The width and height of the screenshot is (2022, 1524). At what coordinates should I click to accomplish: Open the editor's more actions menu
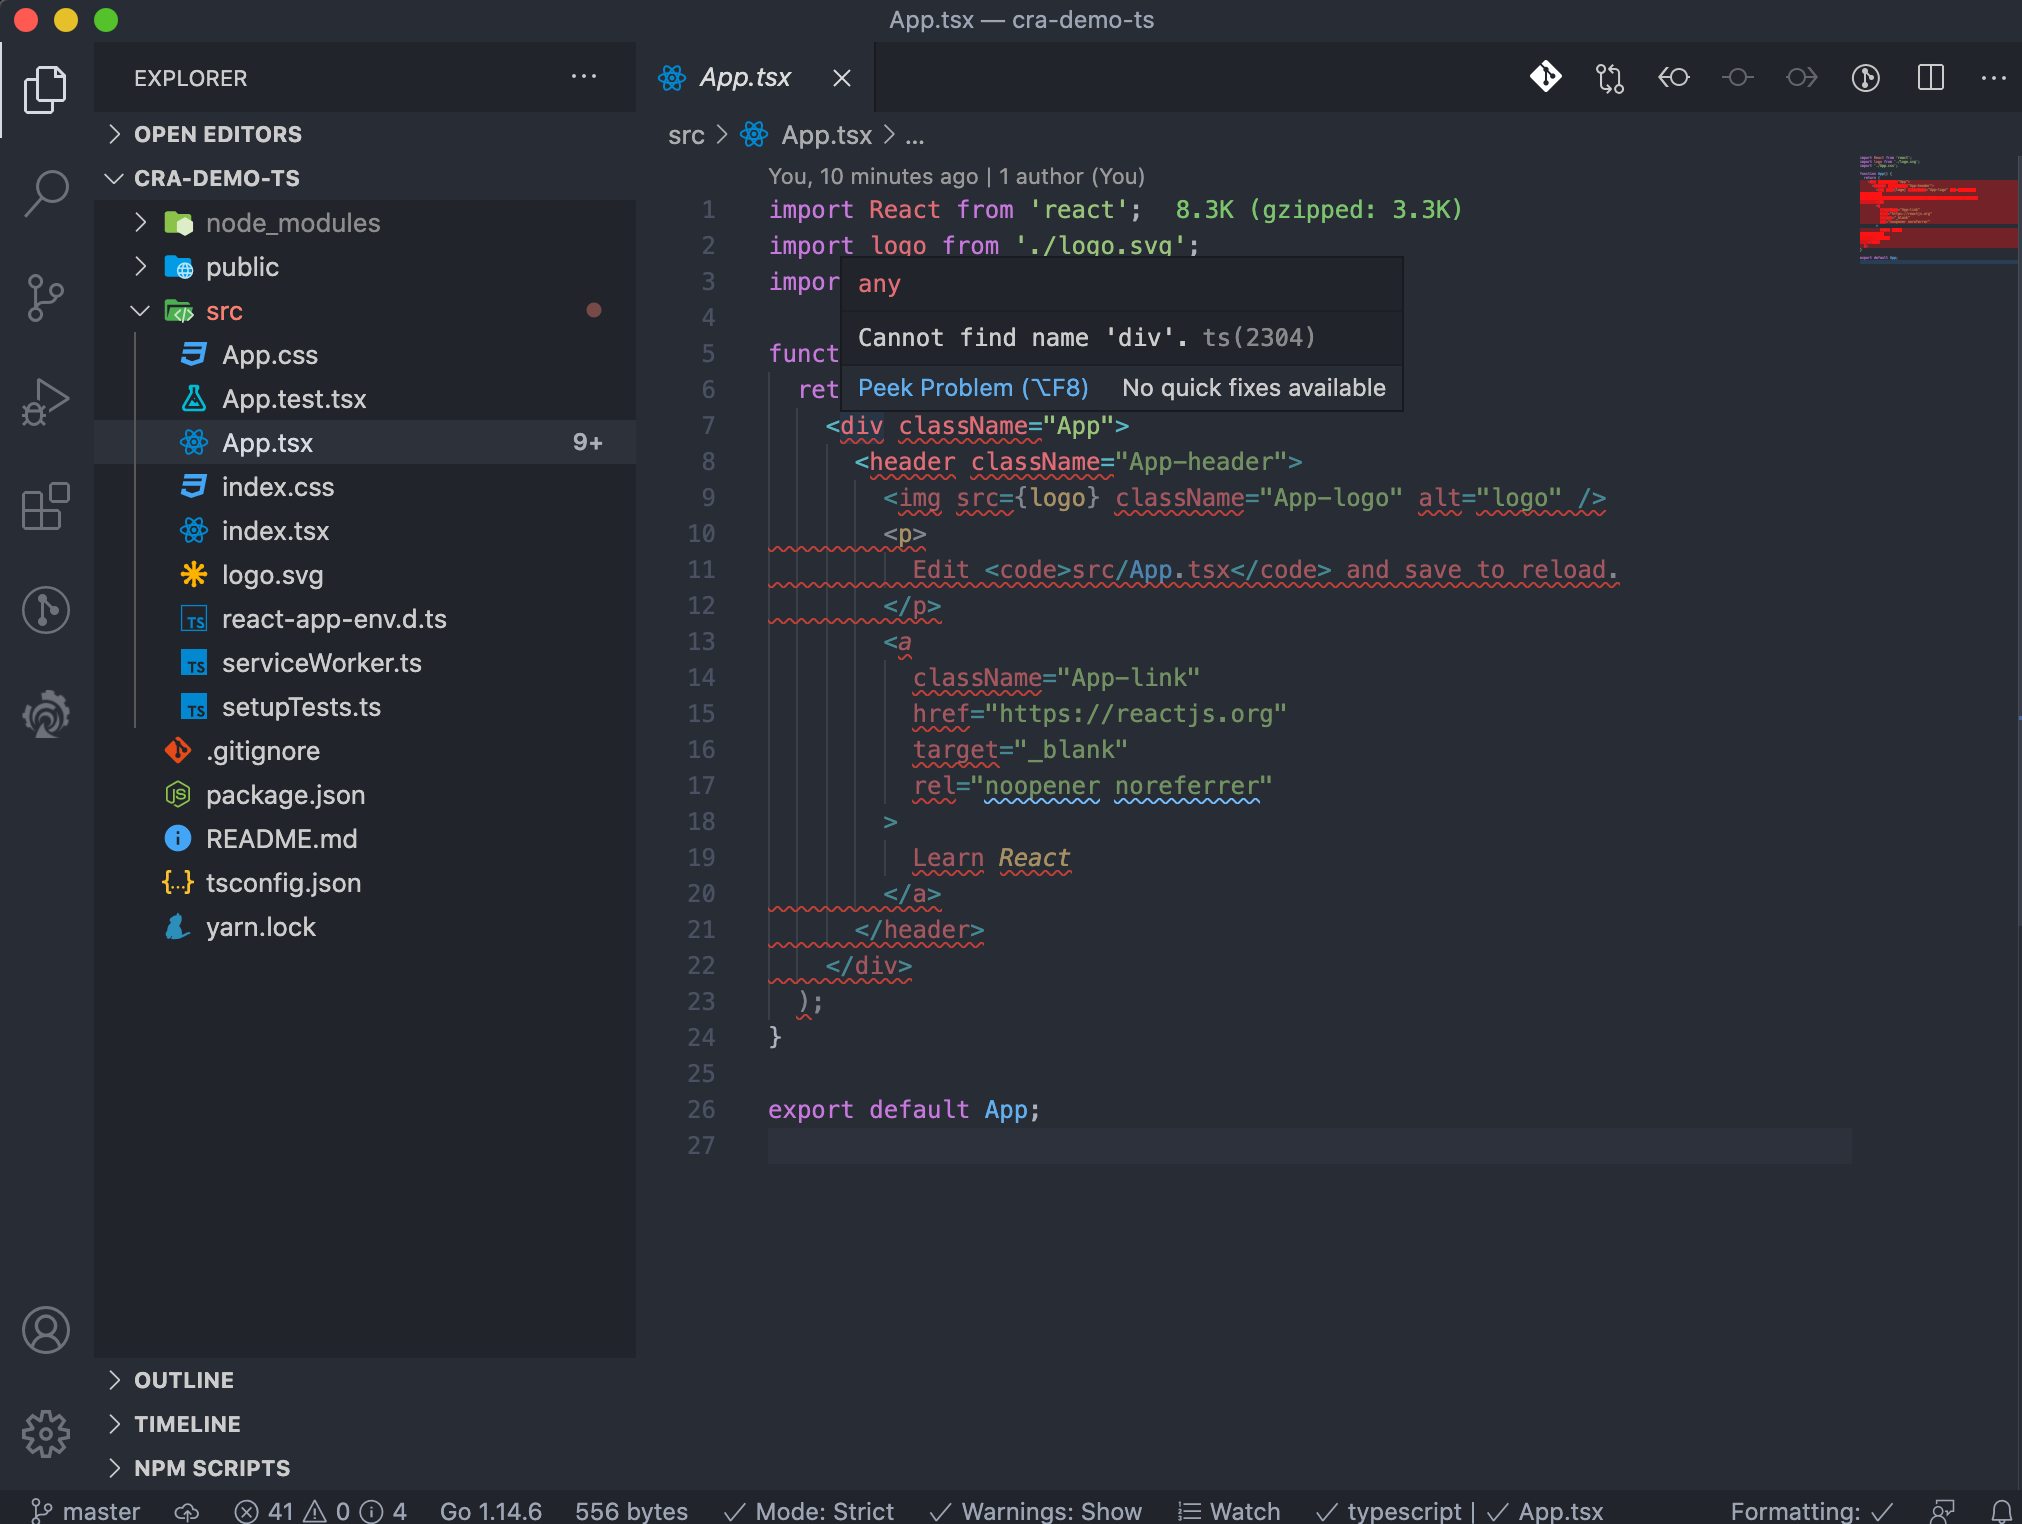point(1995,78)
